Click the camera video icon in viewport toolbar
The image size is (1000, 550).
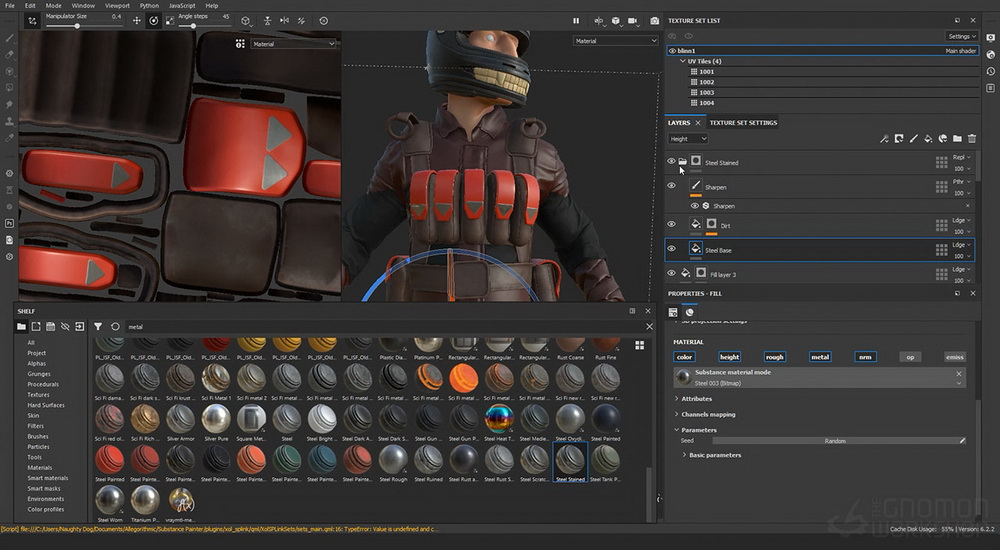coord(633,21)
